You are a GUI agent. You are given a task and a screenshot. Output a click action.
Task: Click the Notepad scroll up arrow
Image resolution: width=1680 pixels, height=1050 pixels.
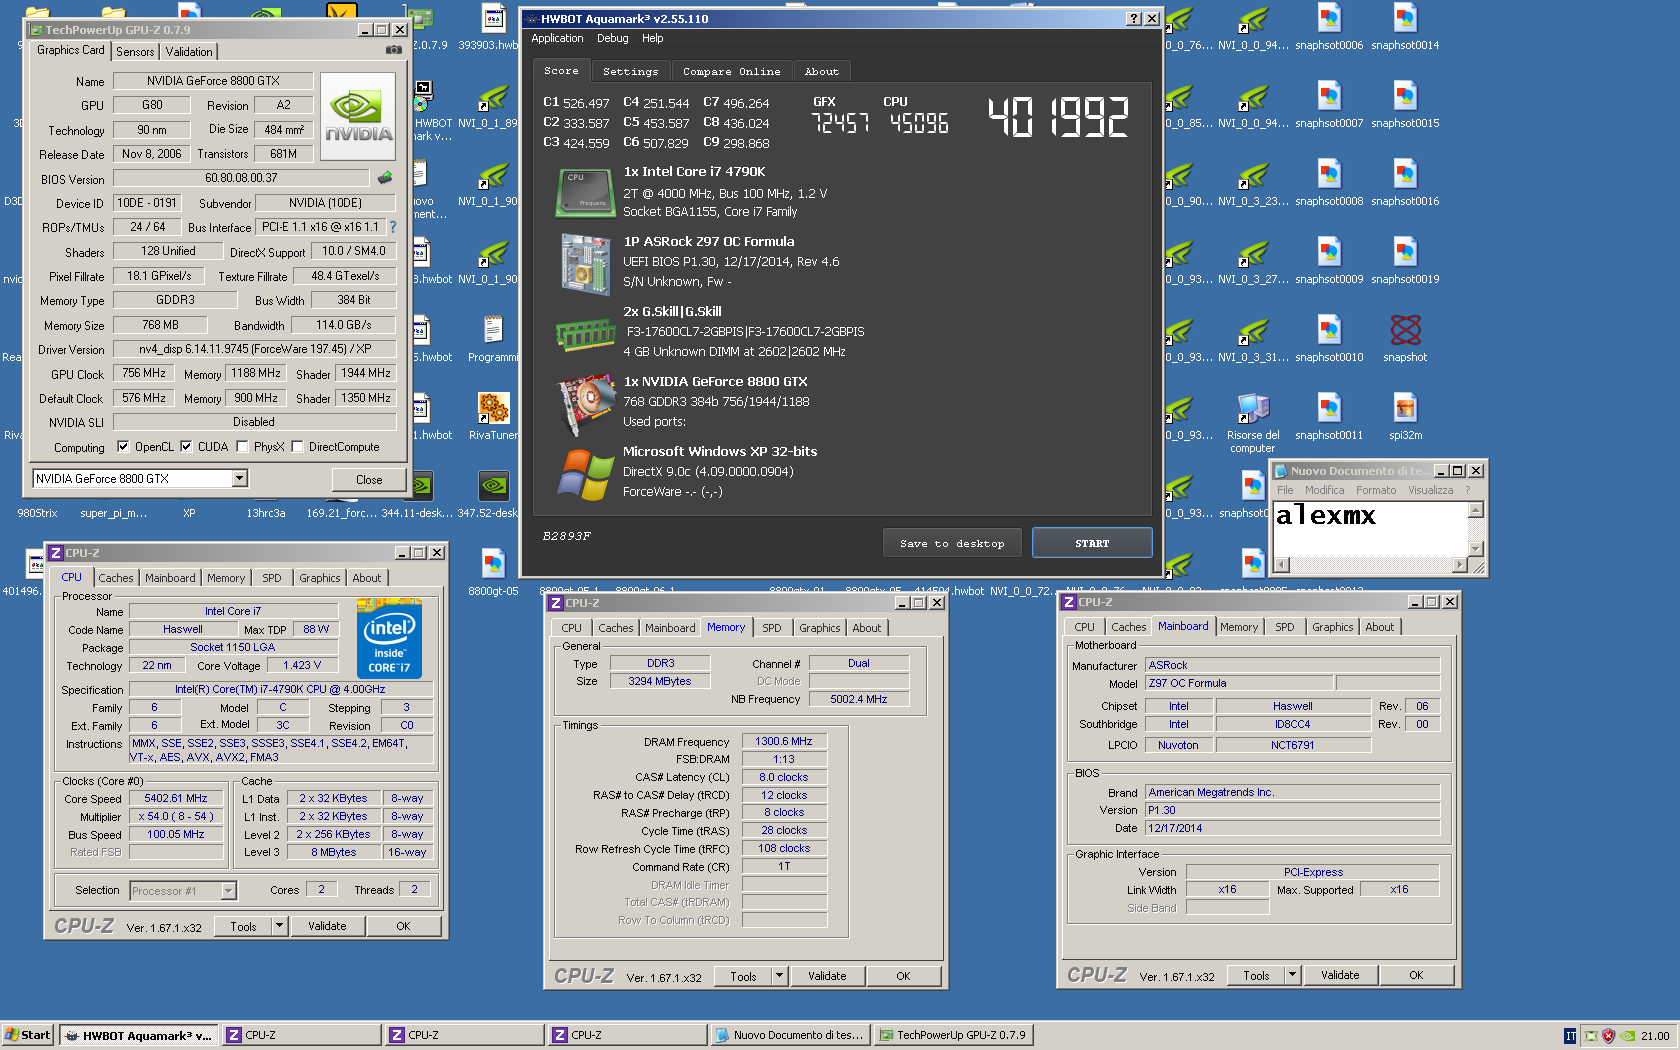pyautogui.click(x=1475, y=511)
